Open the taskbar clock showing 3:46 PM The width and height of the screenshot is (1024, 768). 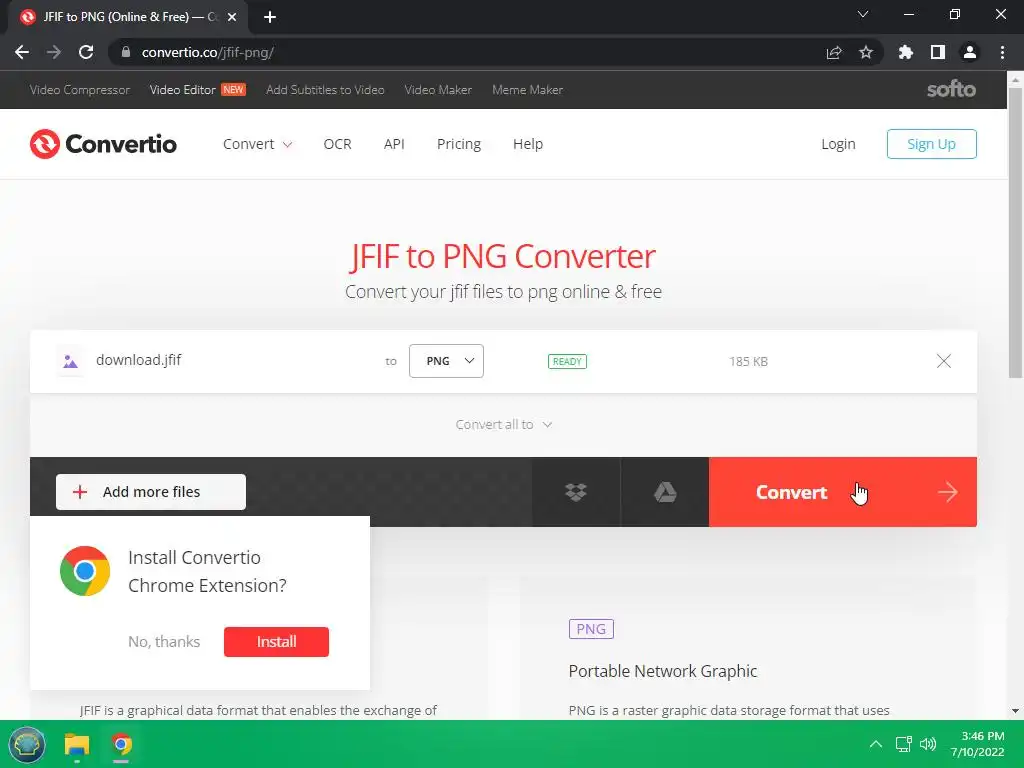click(x=978, y=744)
